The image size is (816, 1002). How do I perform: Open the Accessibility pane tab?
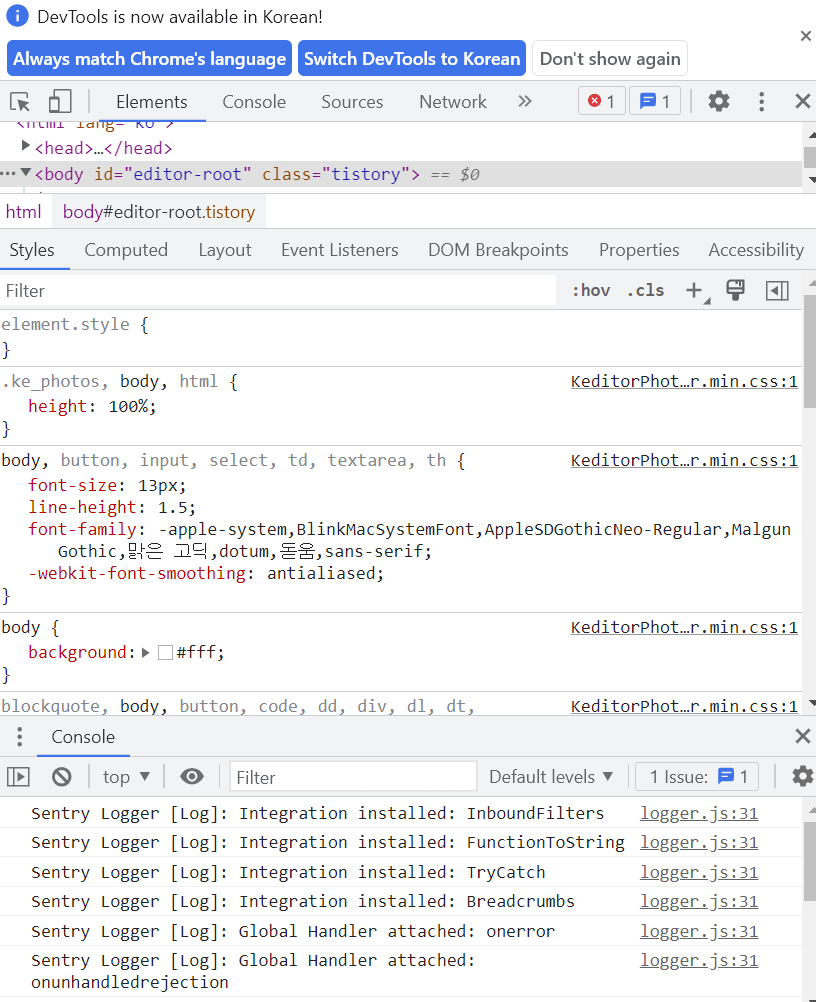[756, 250]
